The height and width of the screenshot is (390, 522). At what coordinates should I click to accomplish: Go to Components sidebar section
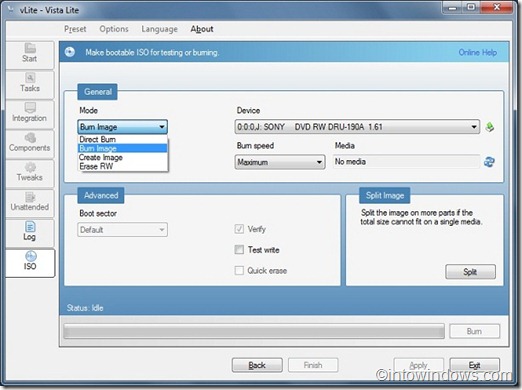30,143
